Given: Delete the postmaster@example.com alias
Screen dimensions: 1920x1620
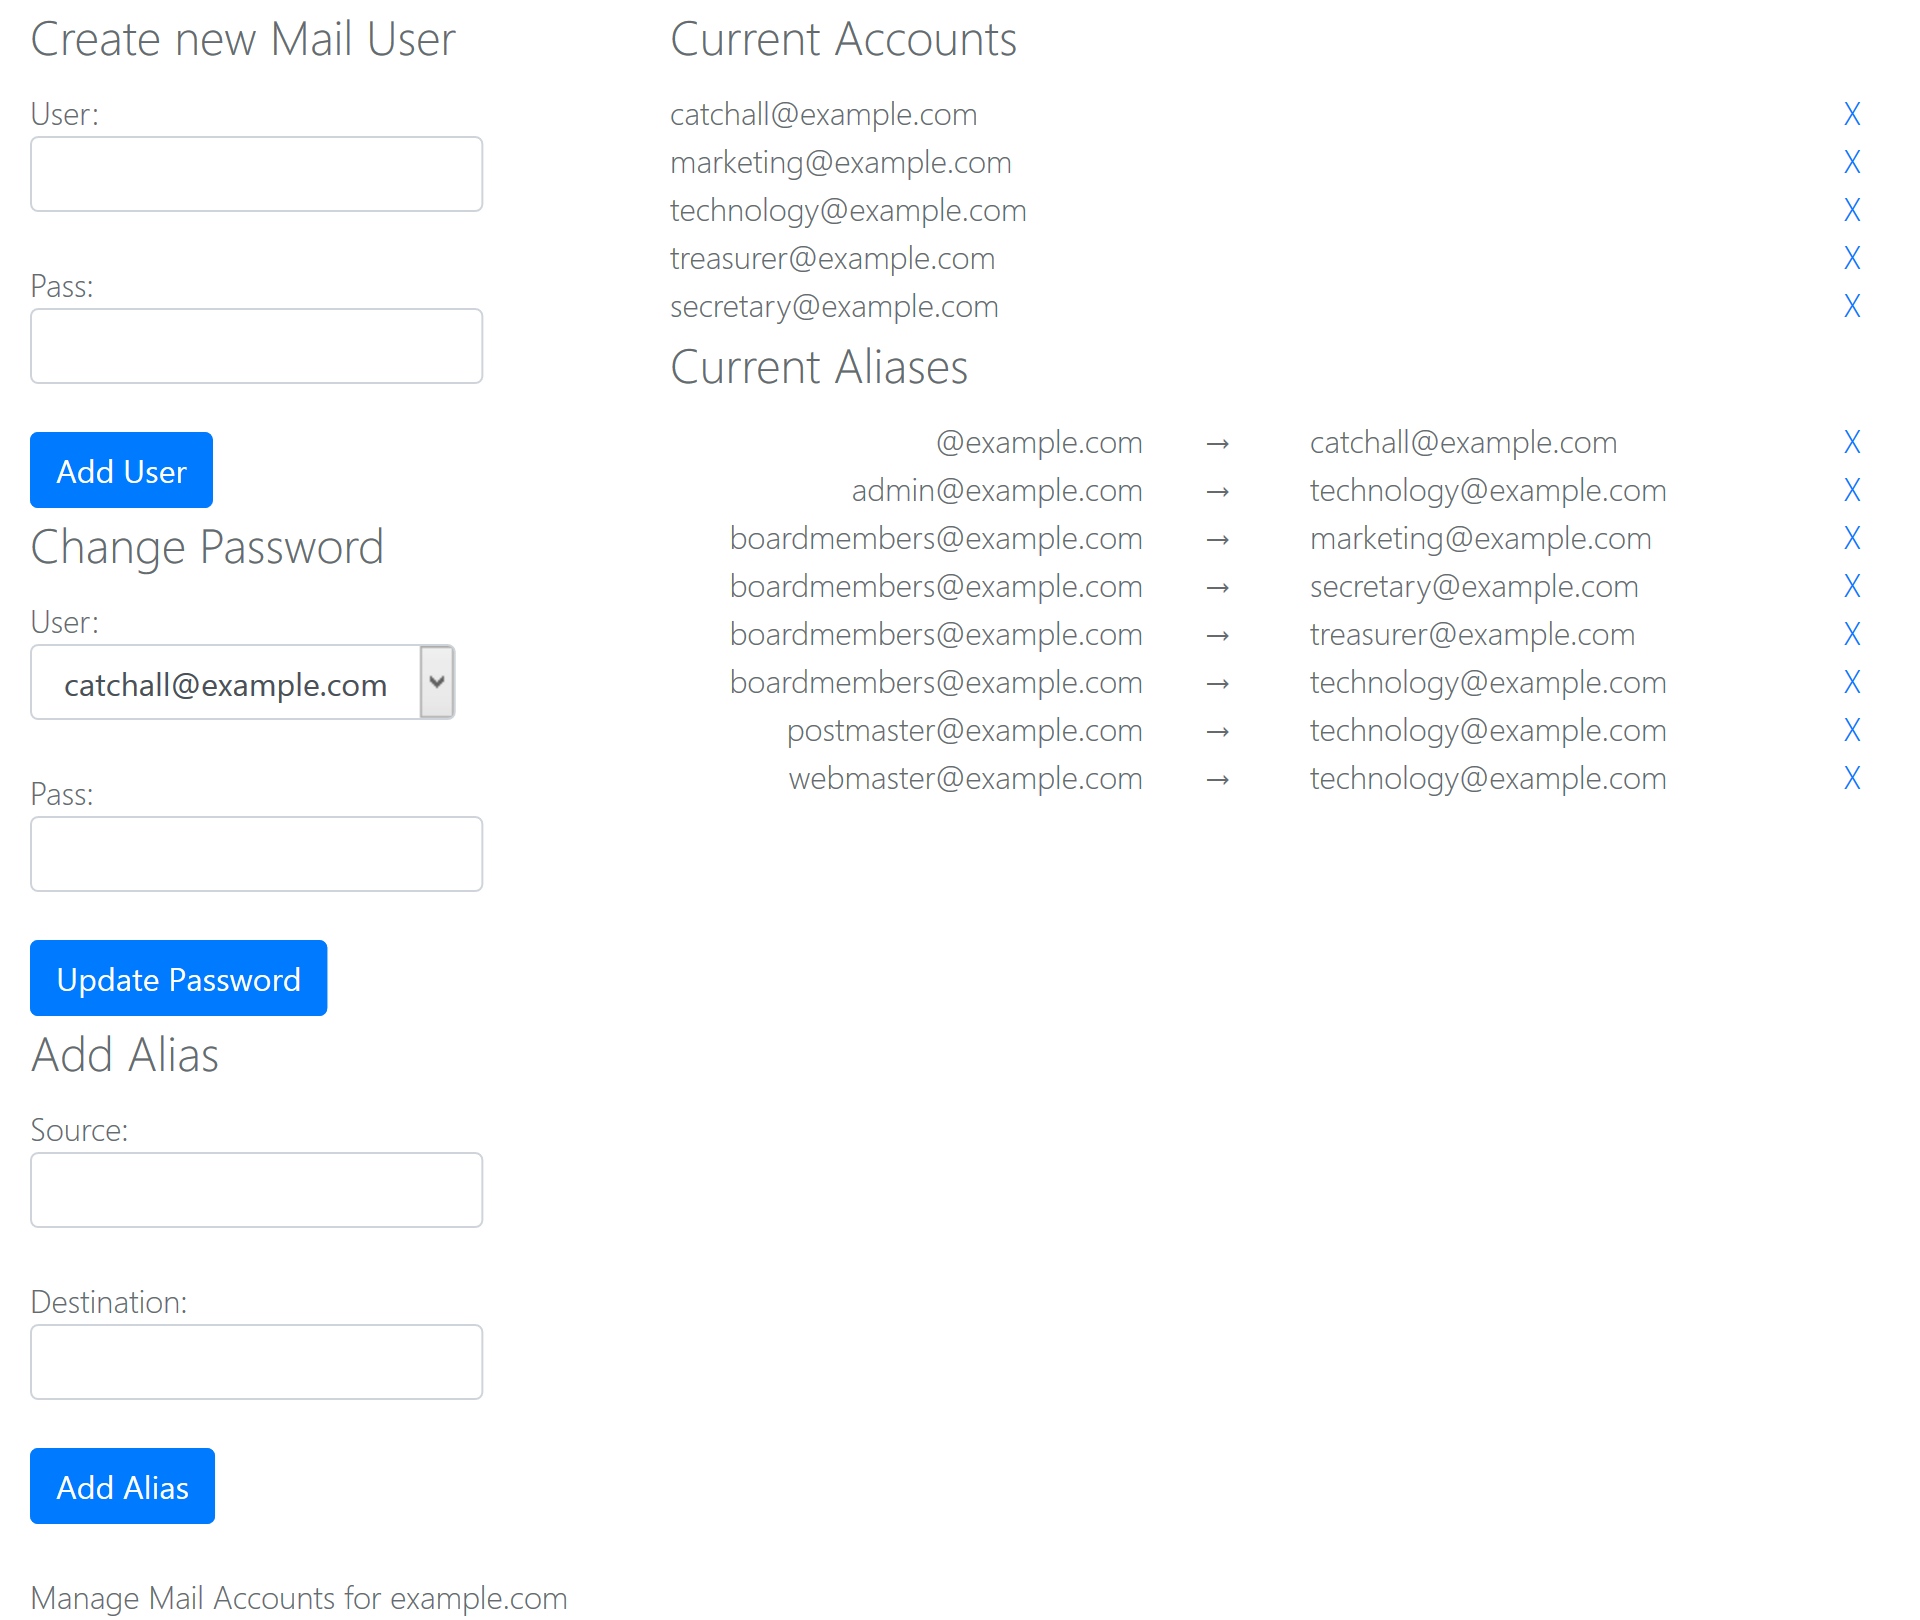Looking at the screenshot, I should pyautogui.click(x=1851, y=730).
